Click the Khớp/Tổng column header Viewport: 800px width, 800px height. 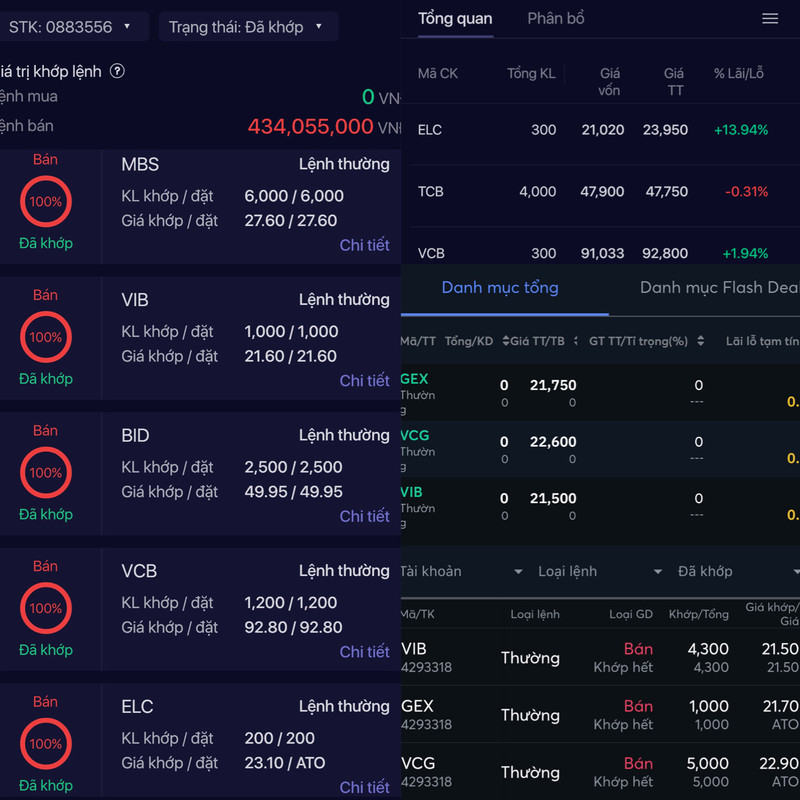[x=698, y=614]
